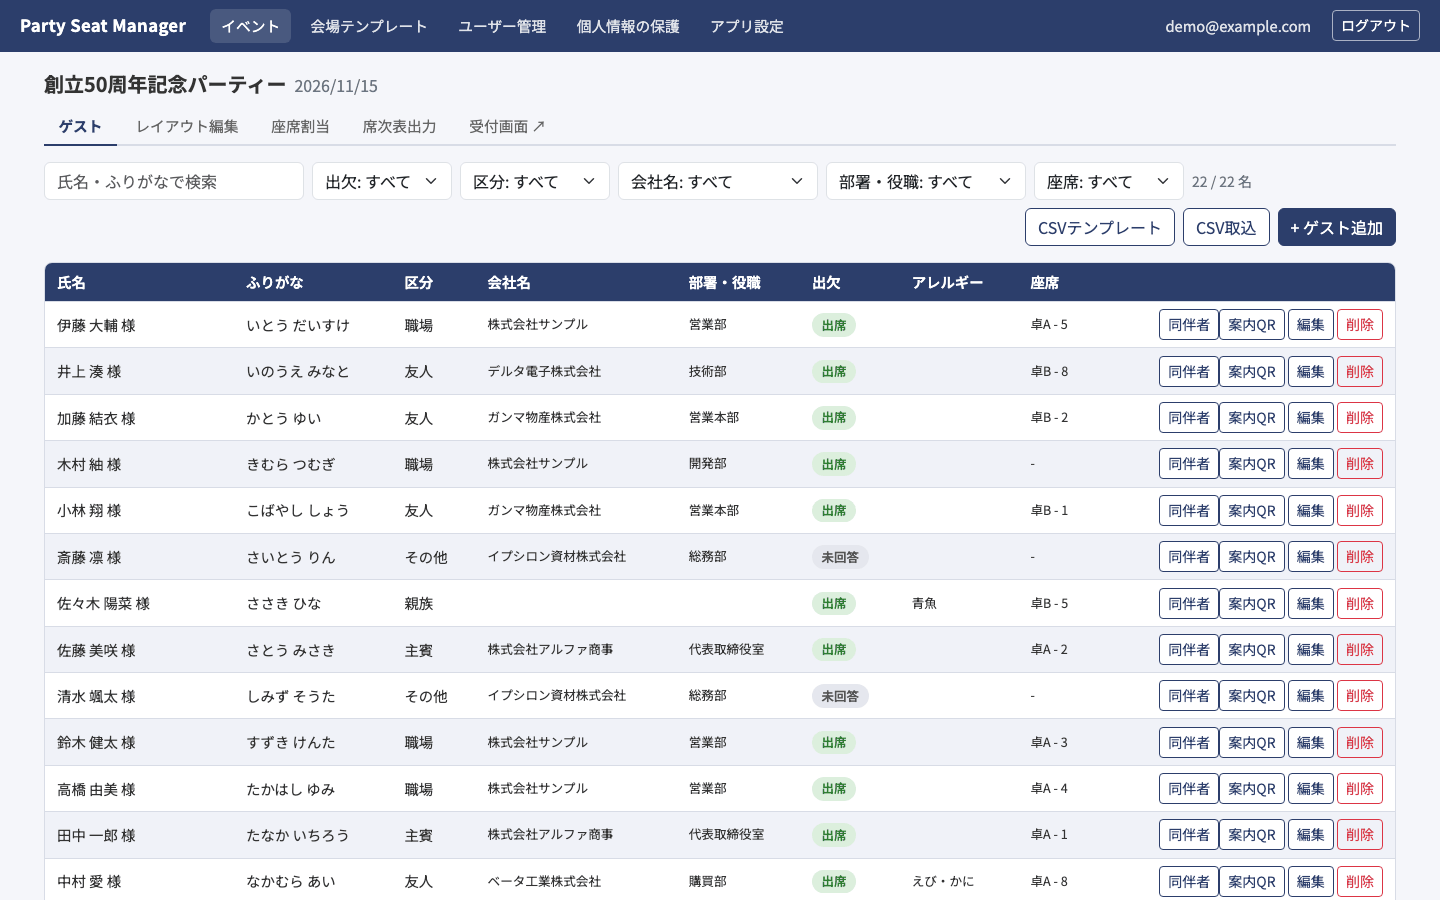Download the CSVテンプレート

tap(1099, 227)
